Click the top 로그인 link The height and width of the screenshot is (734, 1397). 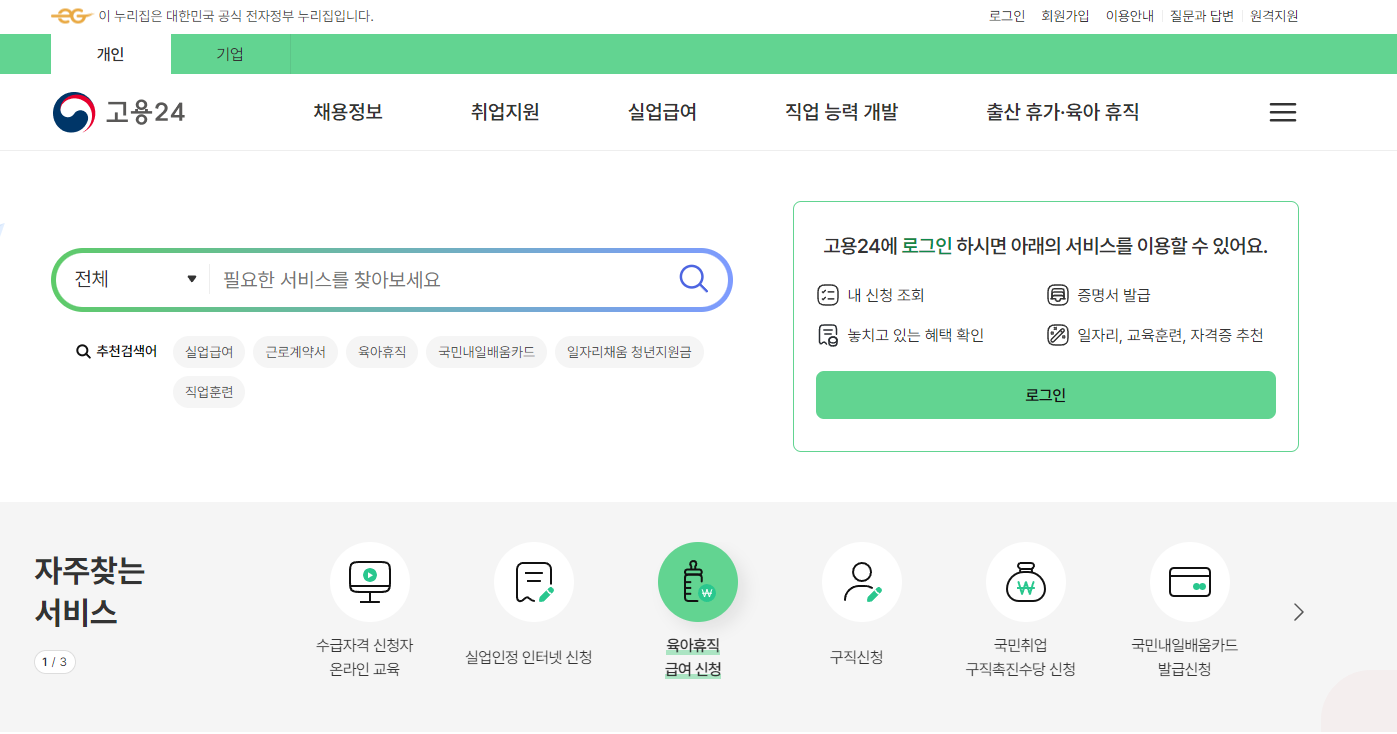1007,16
